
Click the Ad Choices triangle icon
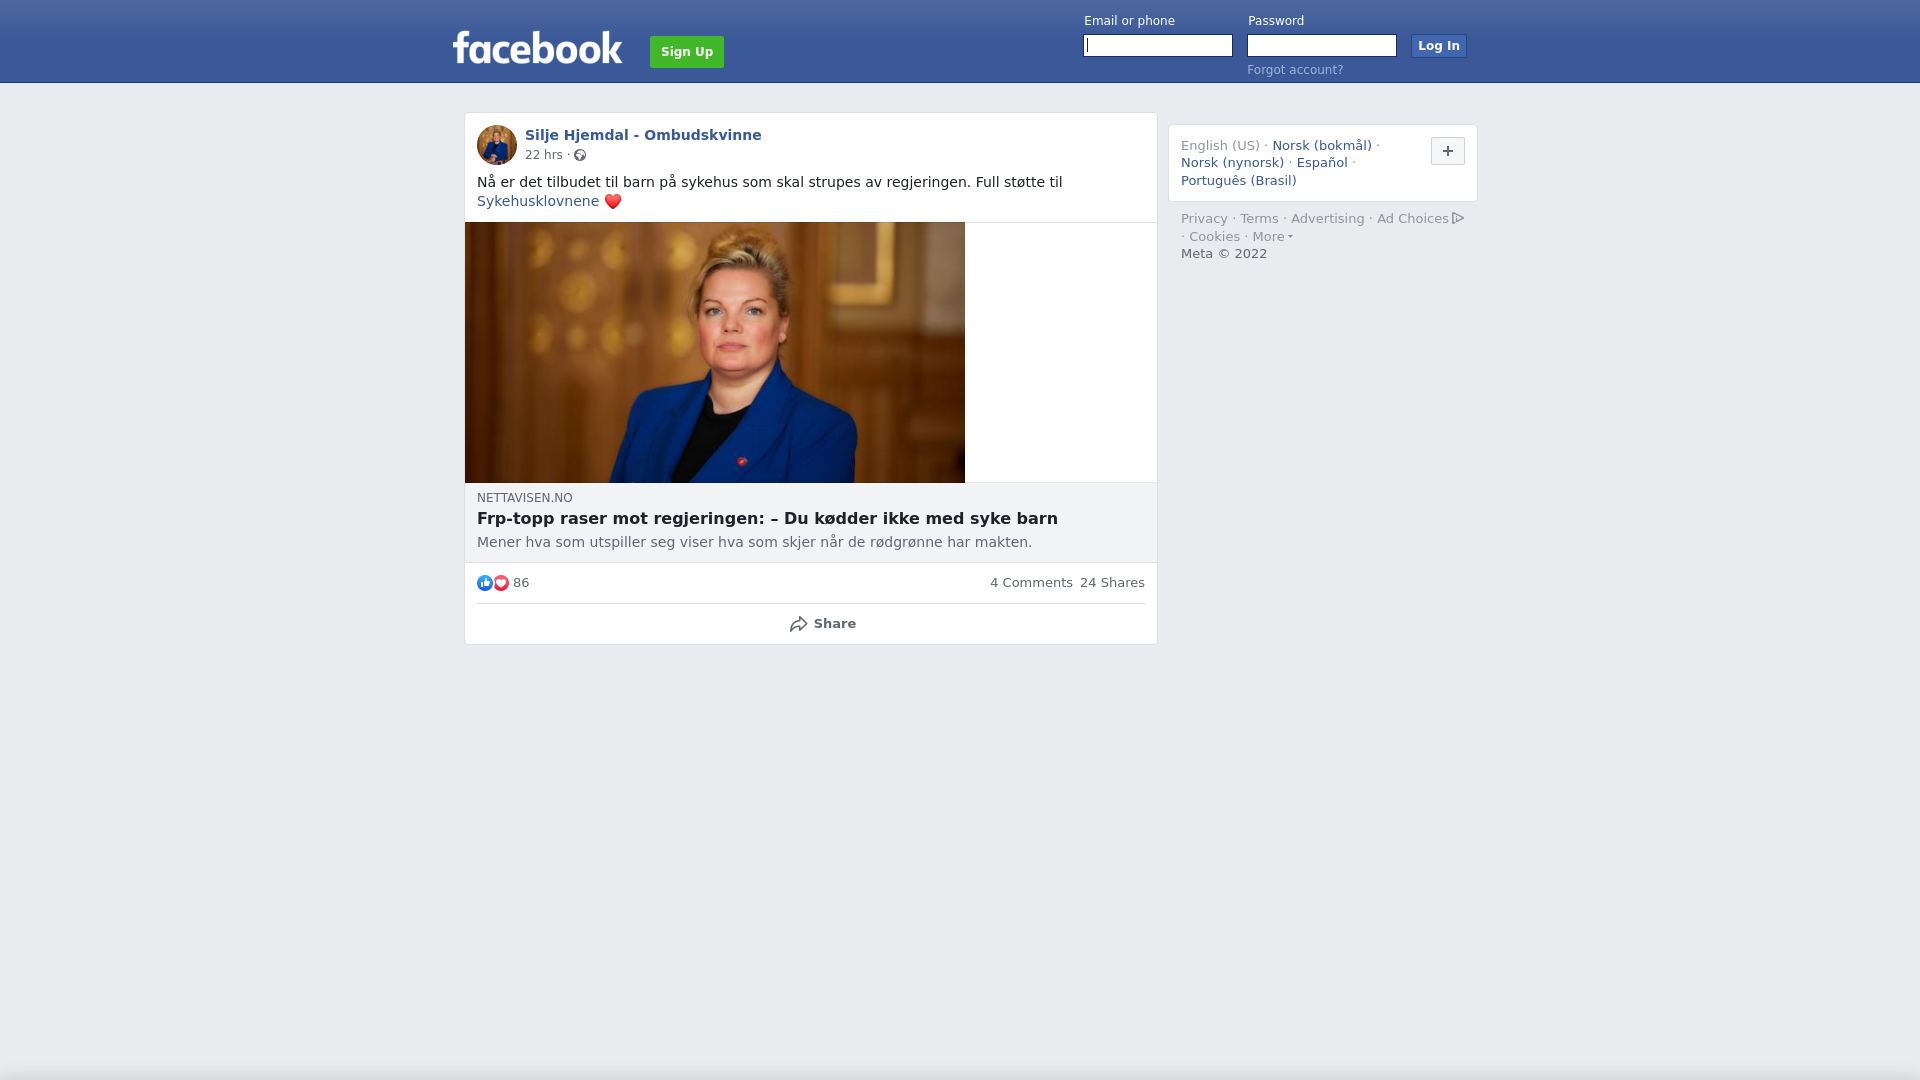click(x=1458, y=218)
